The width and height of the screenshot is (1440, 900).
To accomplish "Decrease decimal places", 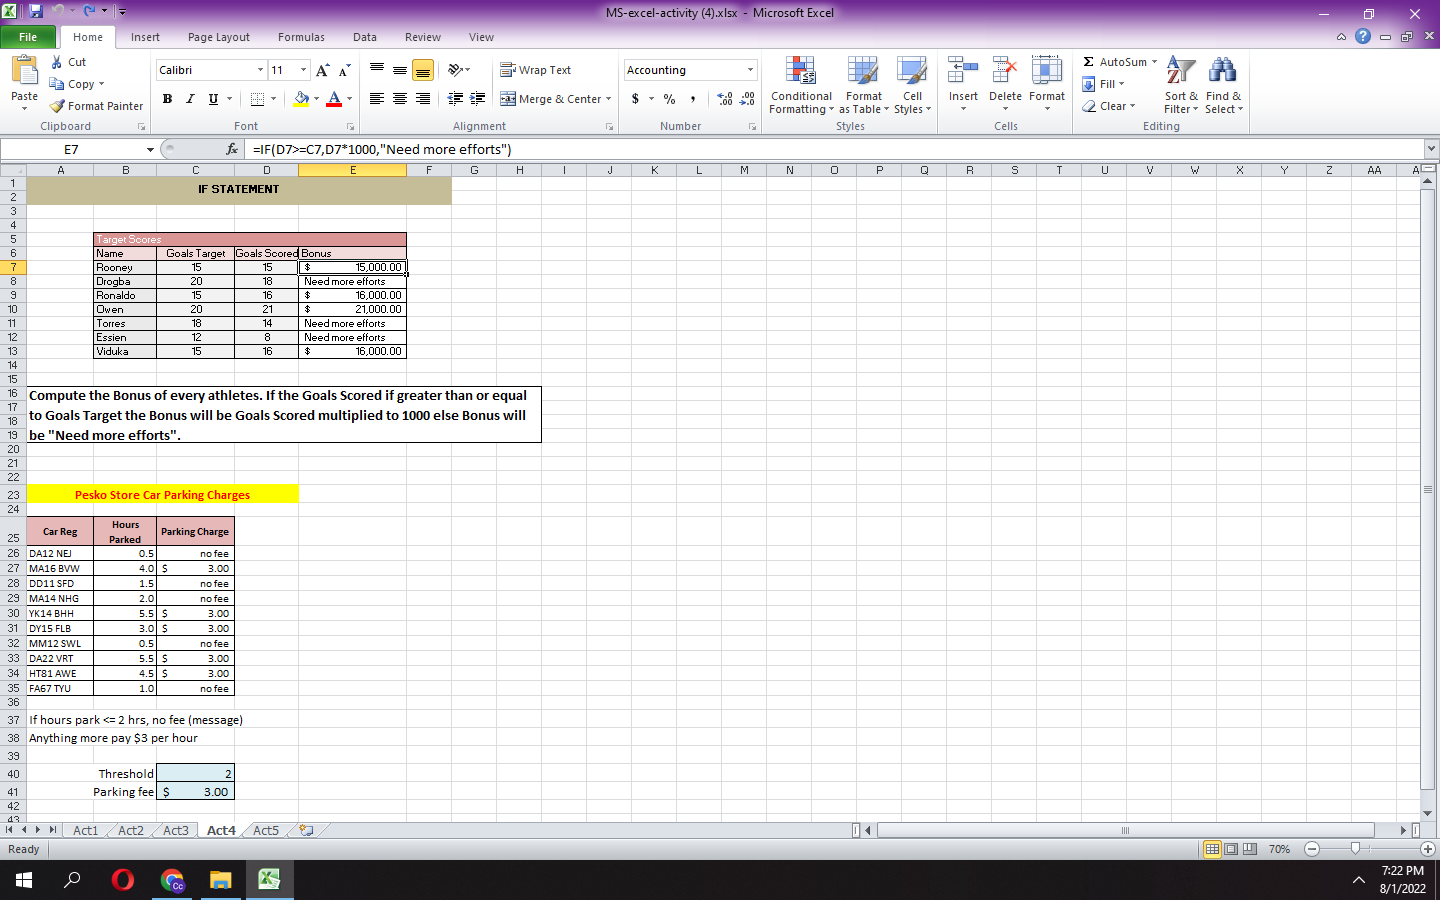I will (x=747, y=99).
